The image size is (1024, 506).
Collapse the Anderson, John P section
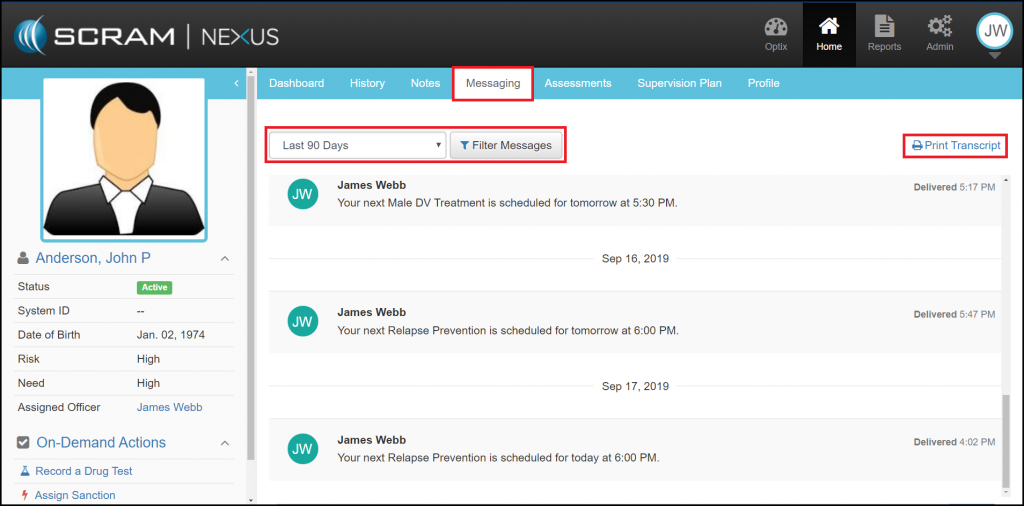click(224, 259)
